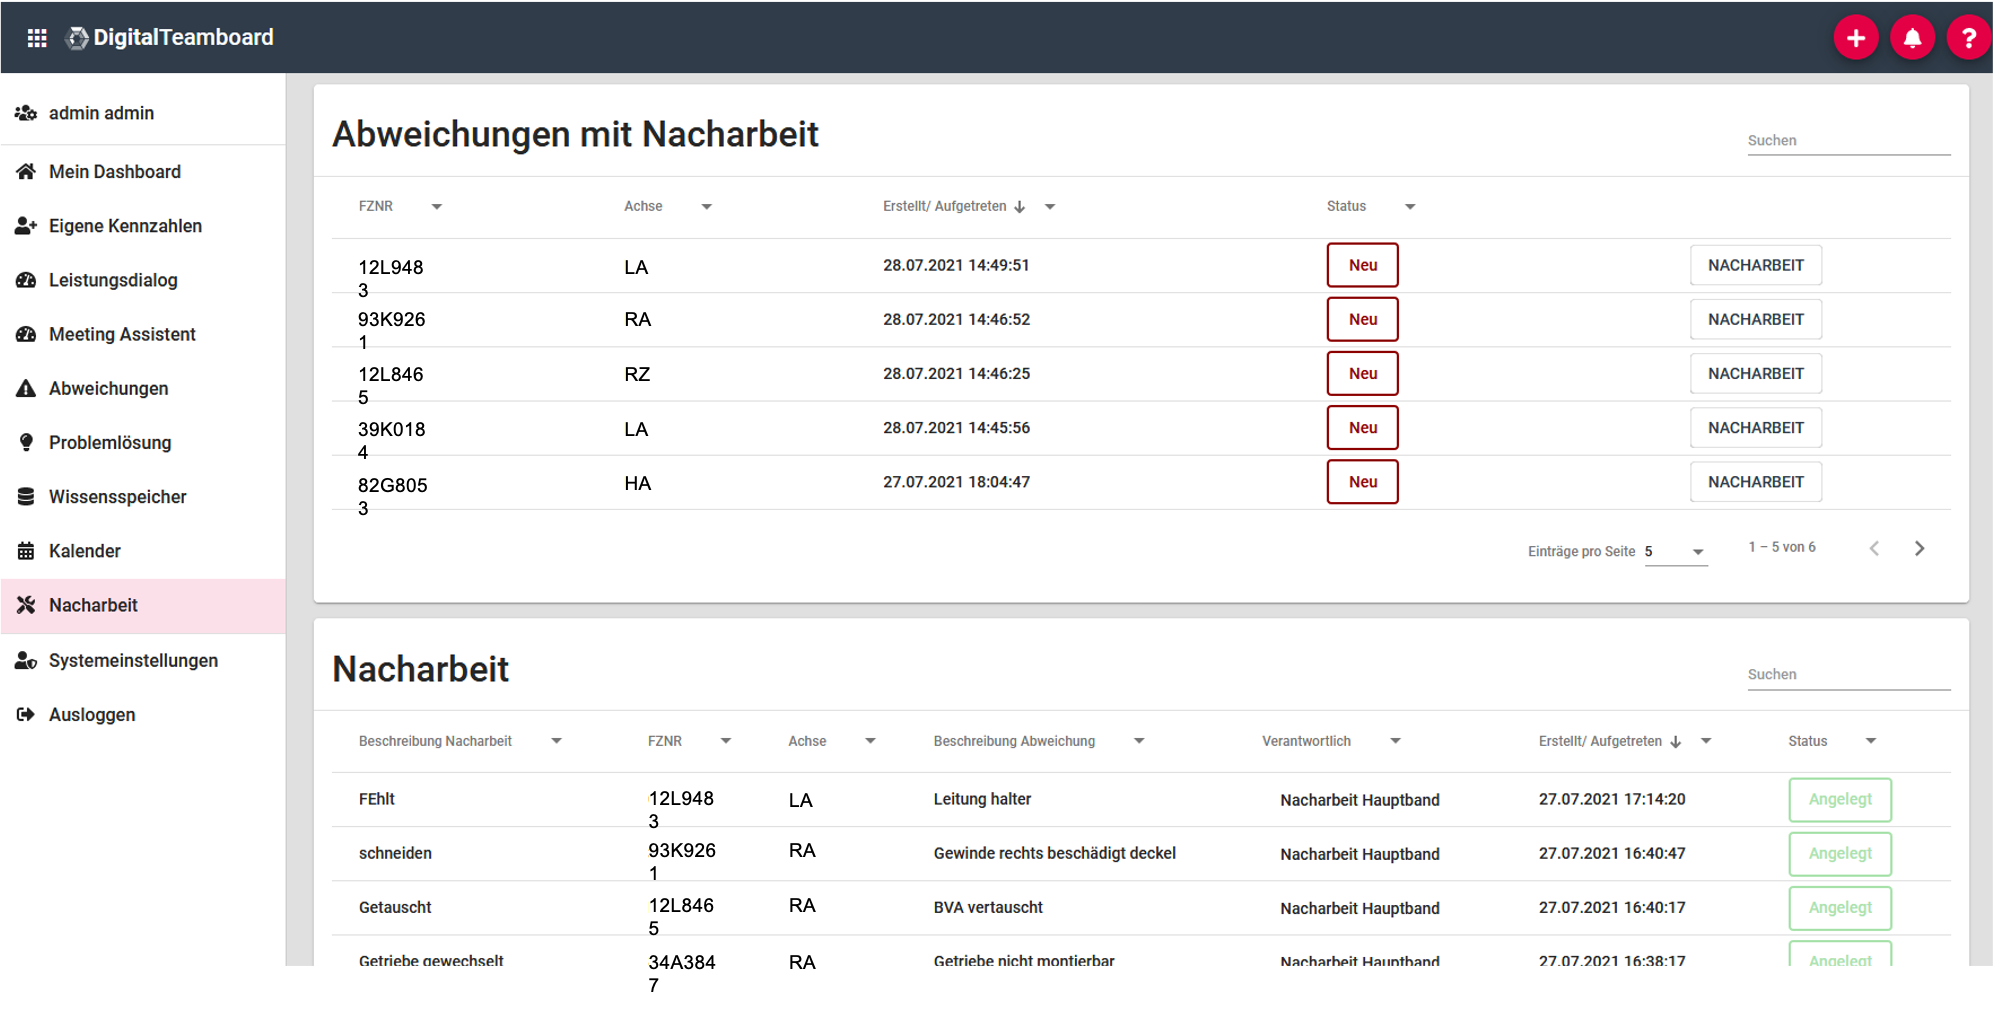Click Angelegt status in schneiden row
The image size is (1993, 1010).
pyautogui.click(x=1840, y=853)
